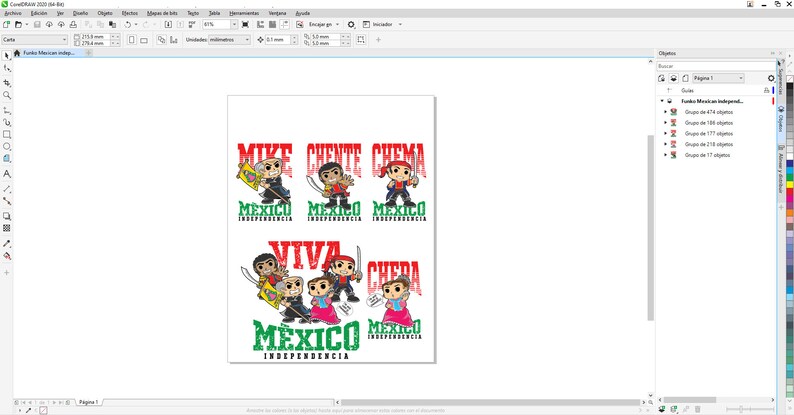Click the Import icon
The image size is (794, 415).
(169, 24)
